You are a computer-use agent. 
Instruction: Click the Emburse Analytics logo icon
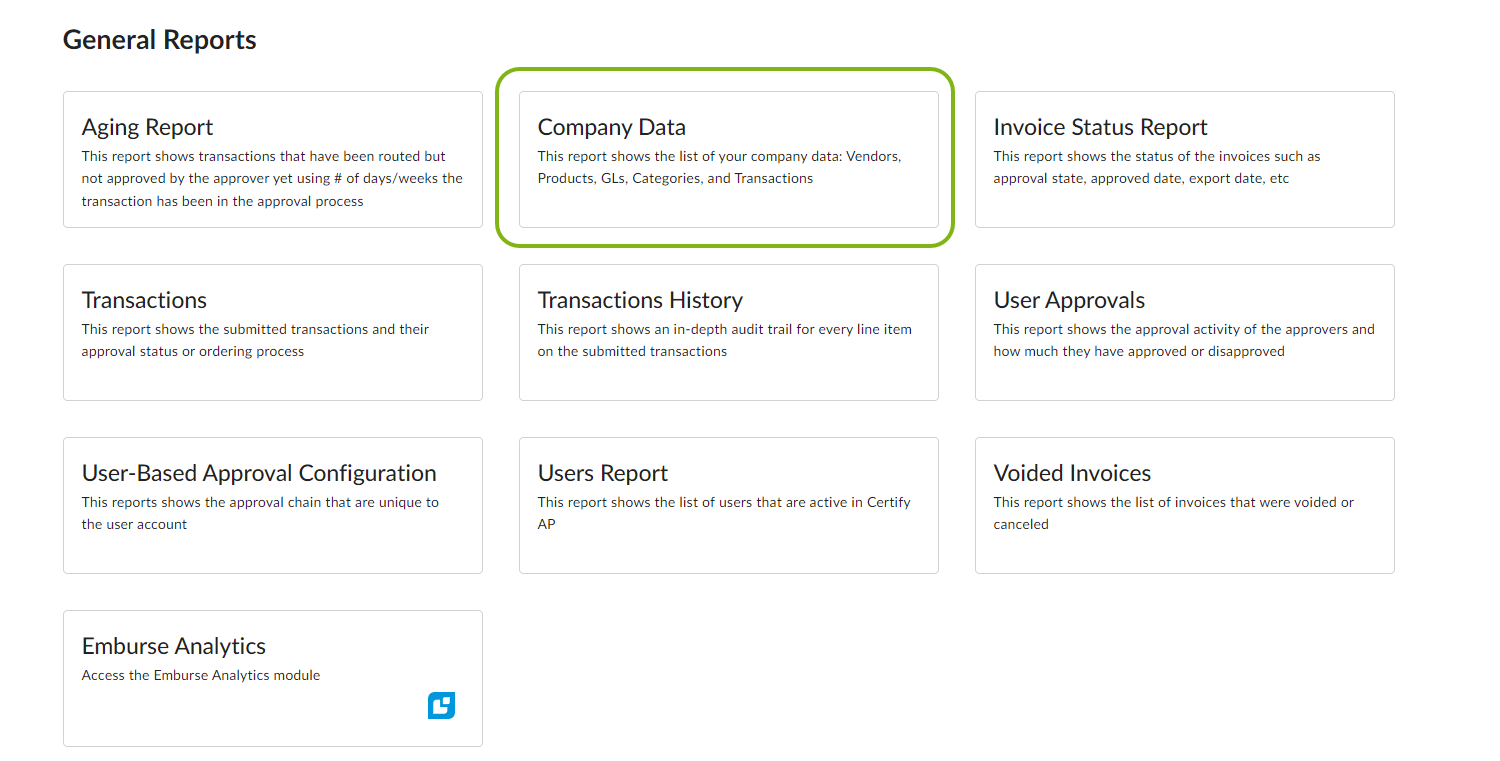(441, 706)
